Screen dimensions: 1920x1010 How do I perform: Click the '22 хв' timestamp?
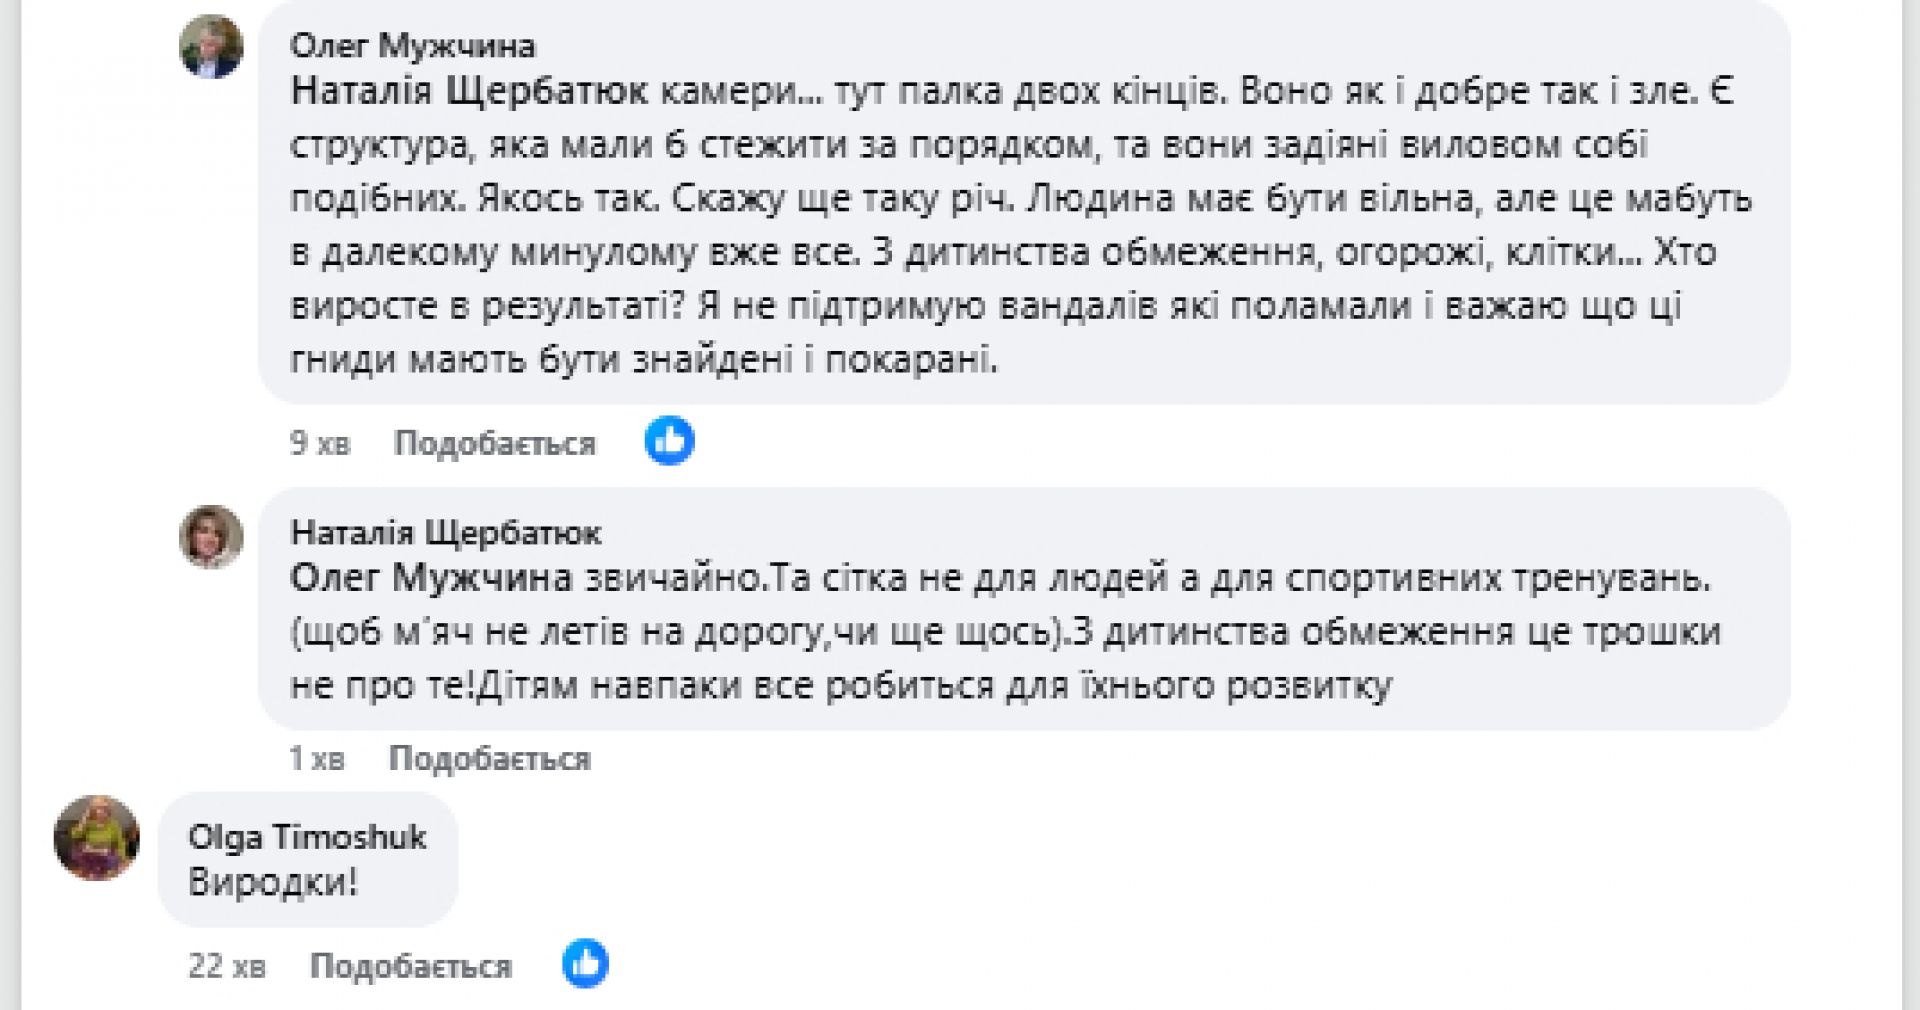227,966
